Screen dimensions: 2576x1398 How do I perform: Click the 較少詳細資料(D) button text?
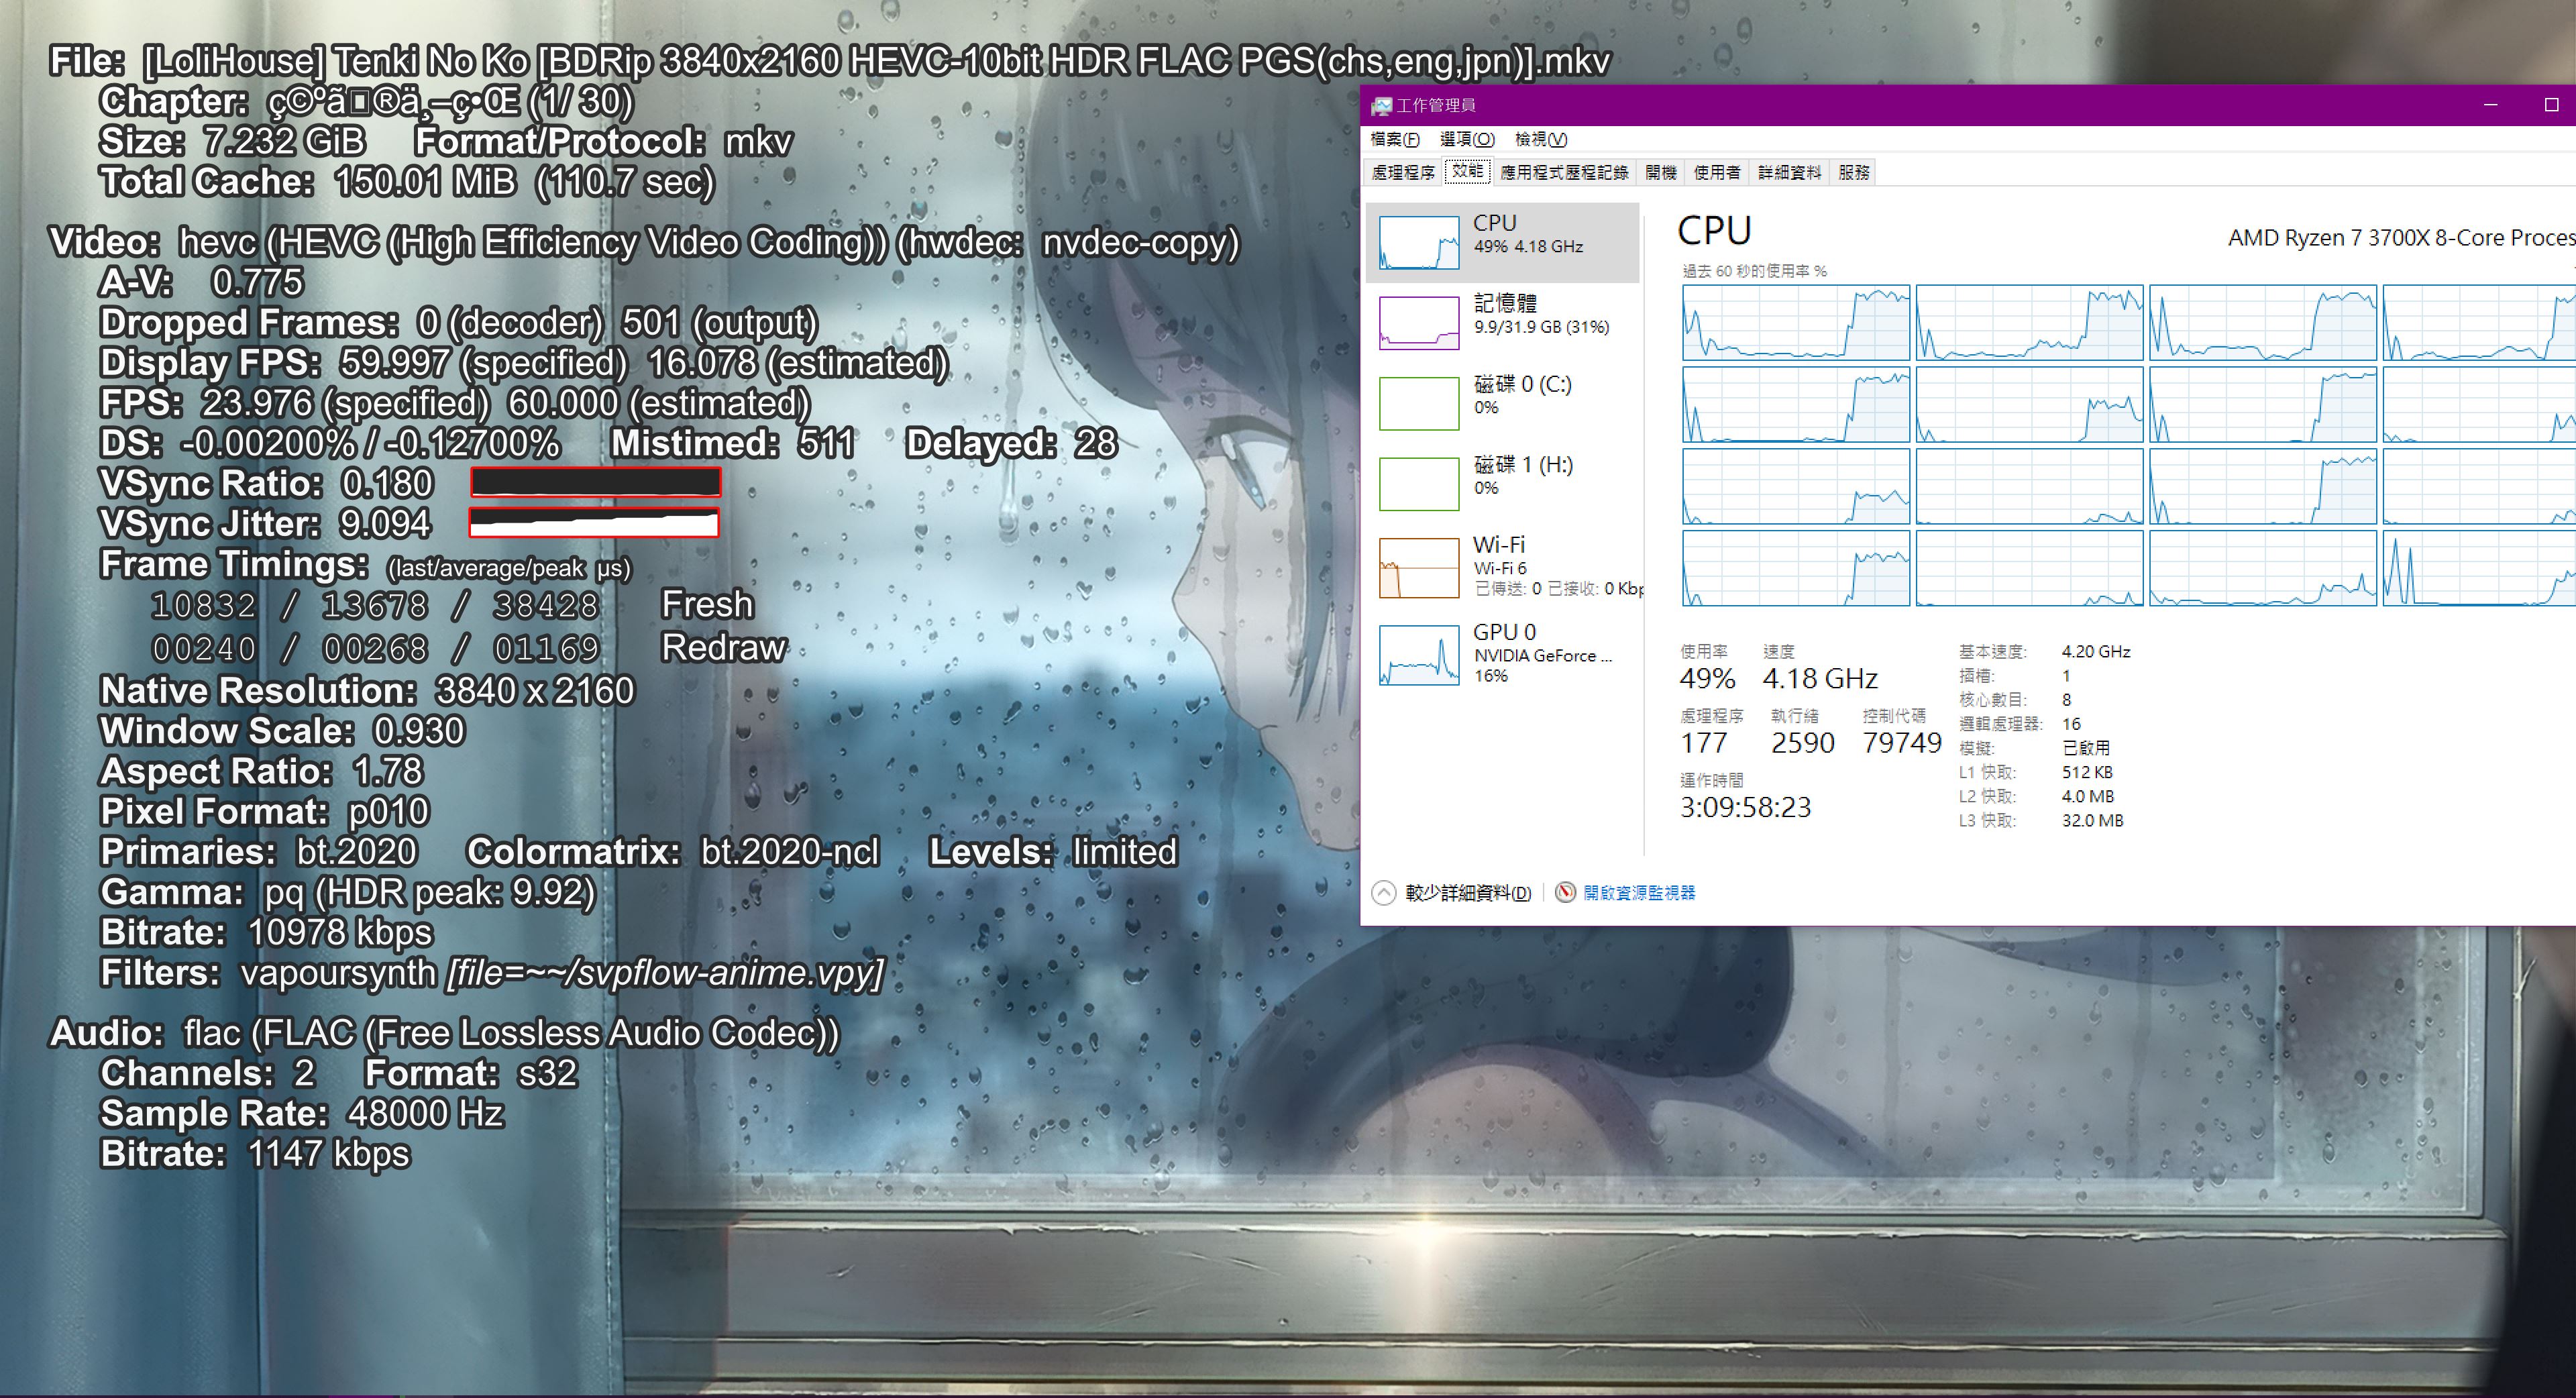pos(1468,892)
